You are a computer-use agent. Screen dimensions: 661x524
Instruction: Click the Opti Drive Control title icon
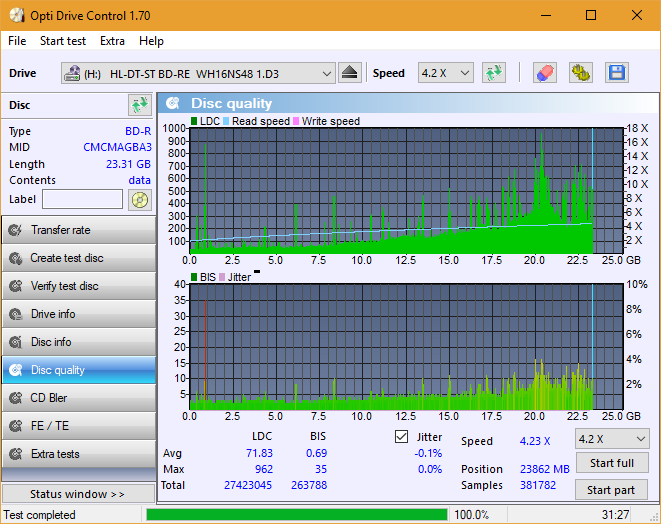17,16
